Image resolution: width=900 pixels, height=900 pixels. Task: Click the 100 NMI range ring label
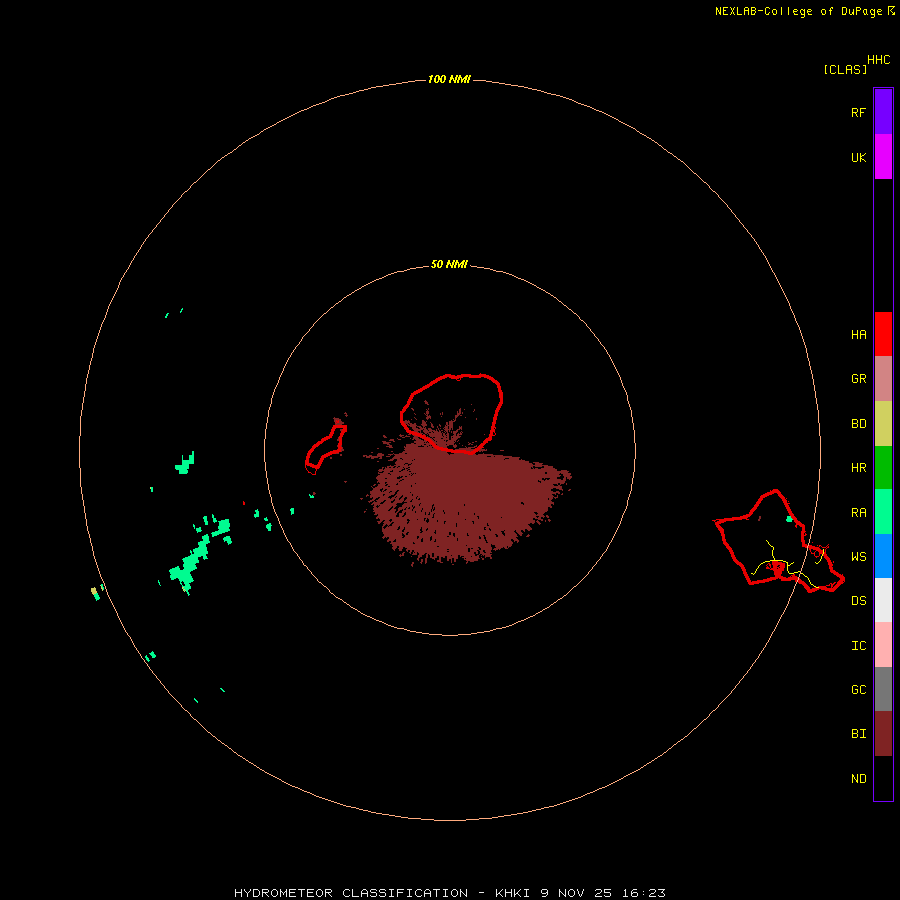pos(449,79)
